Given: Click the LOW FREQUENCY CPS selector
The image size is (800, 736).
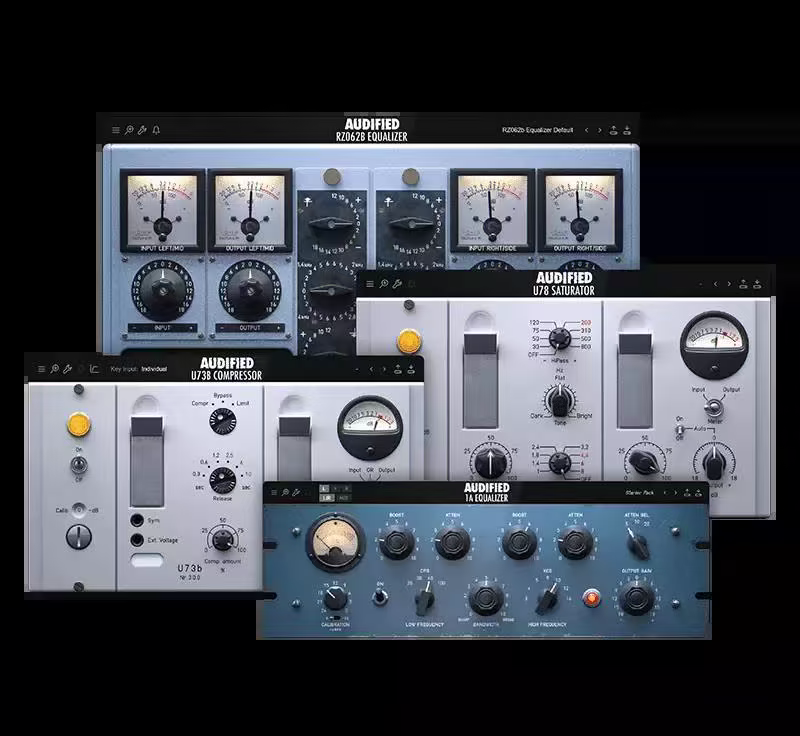Looking at the screenshot, I should 424,598.
